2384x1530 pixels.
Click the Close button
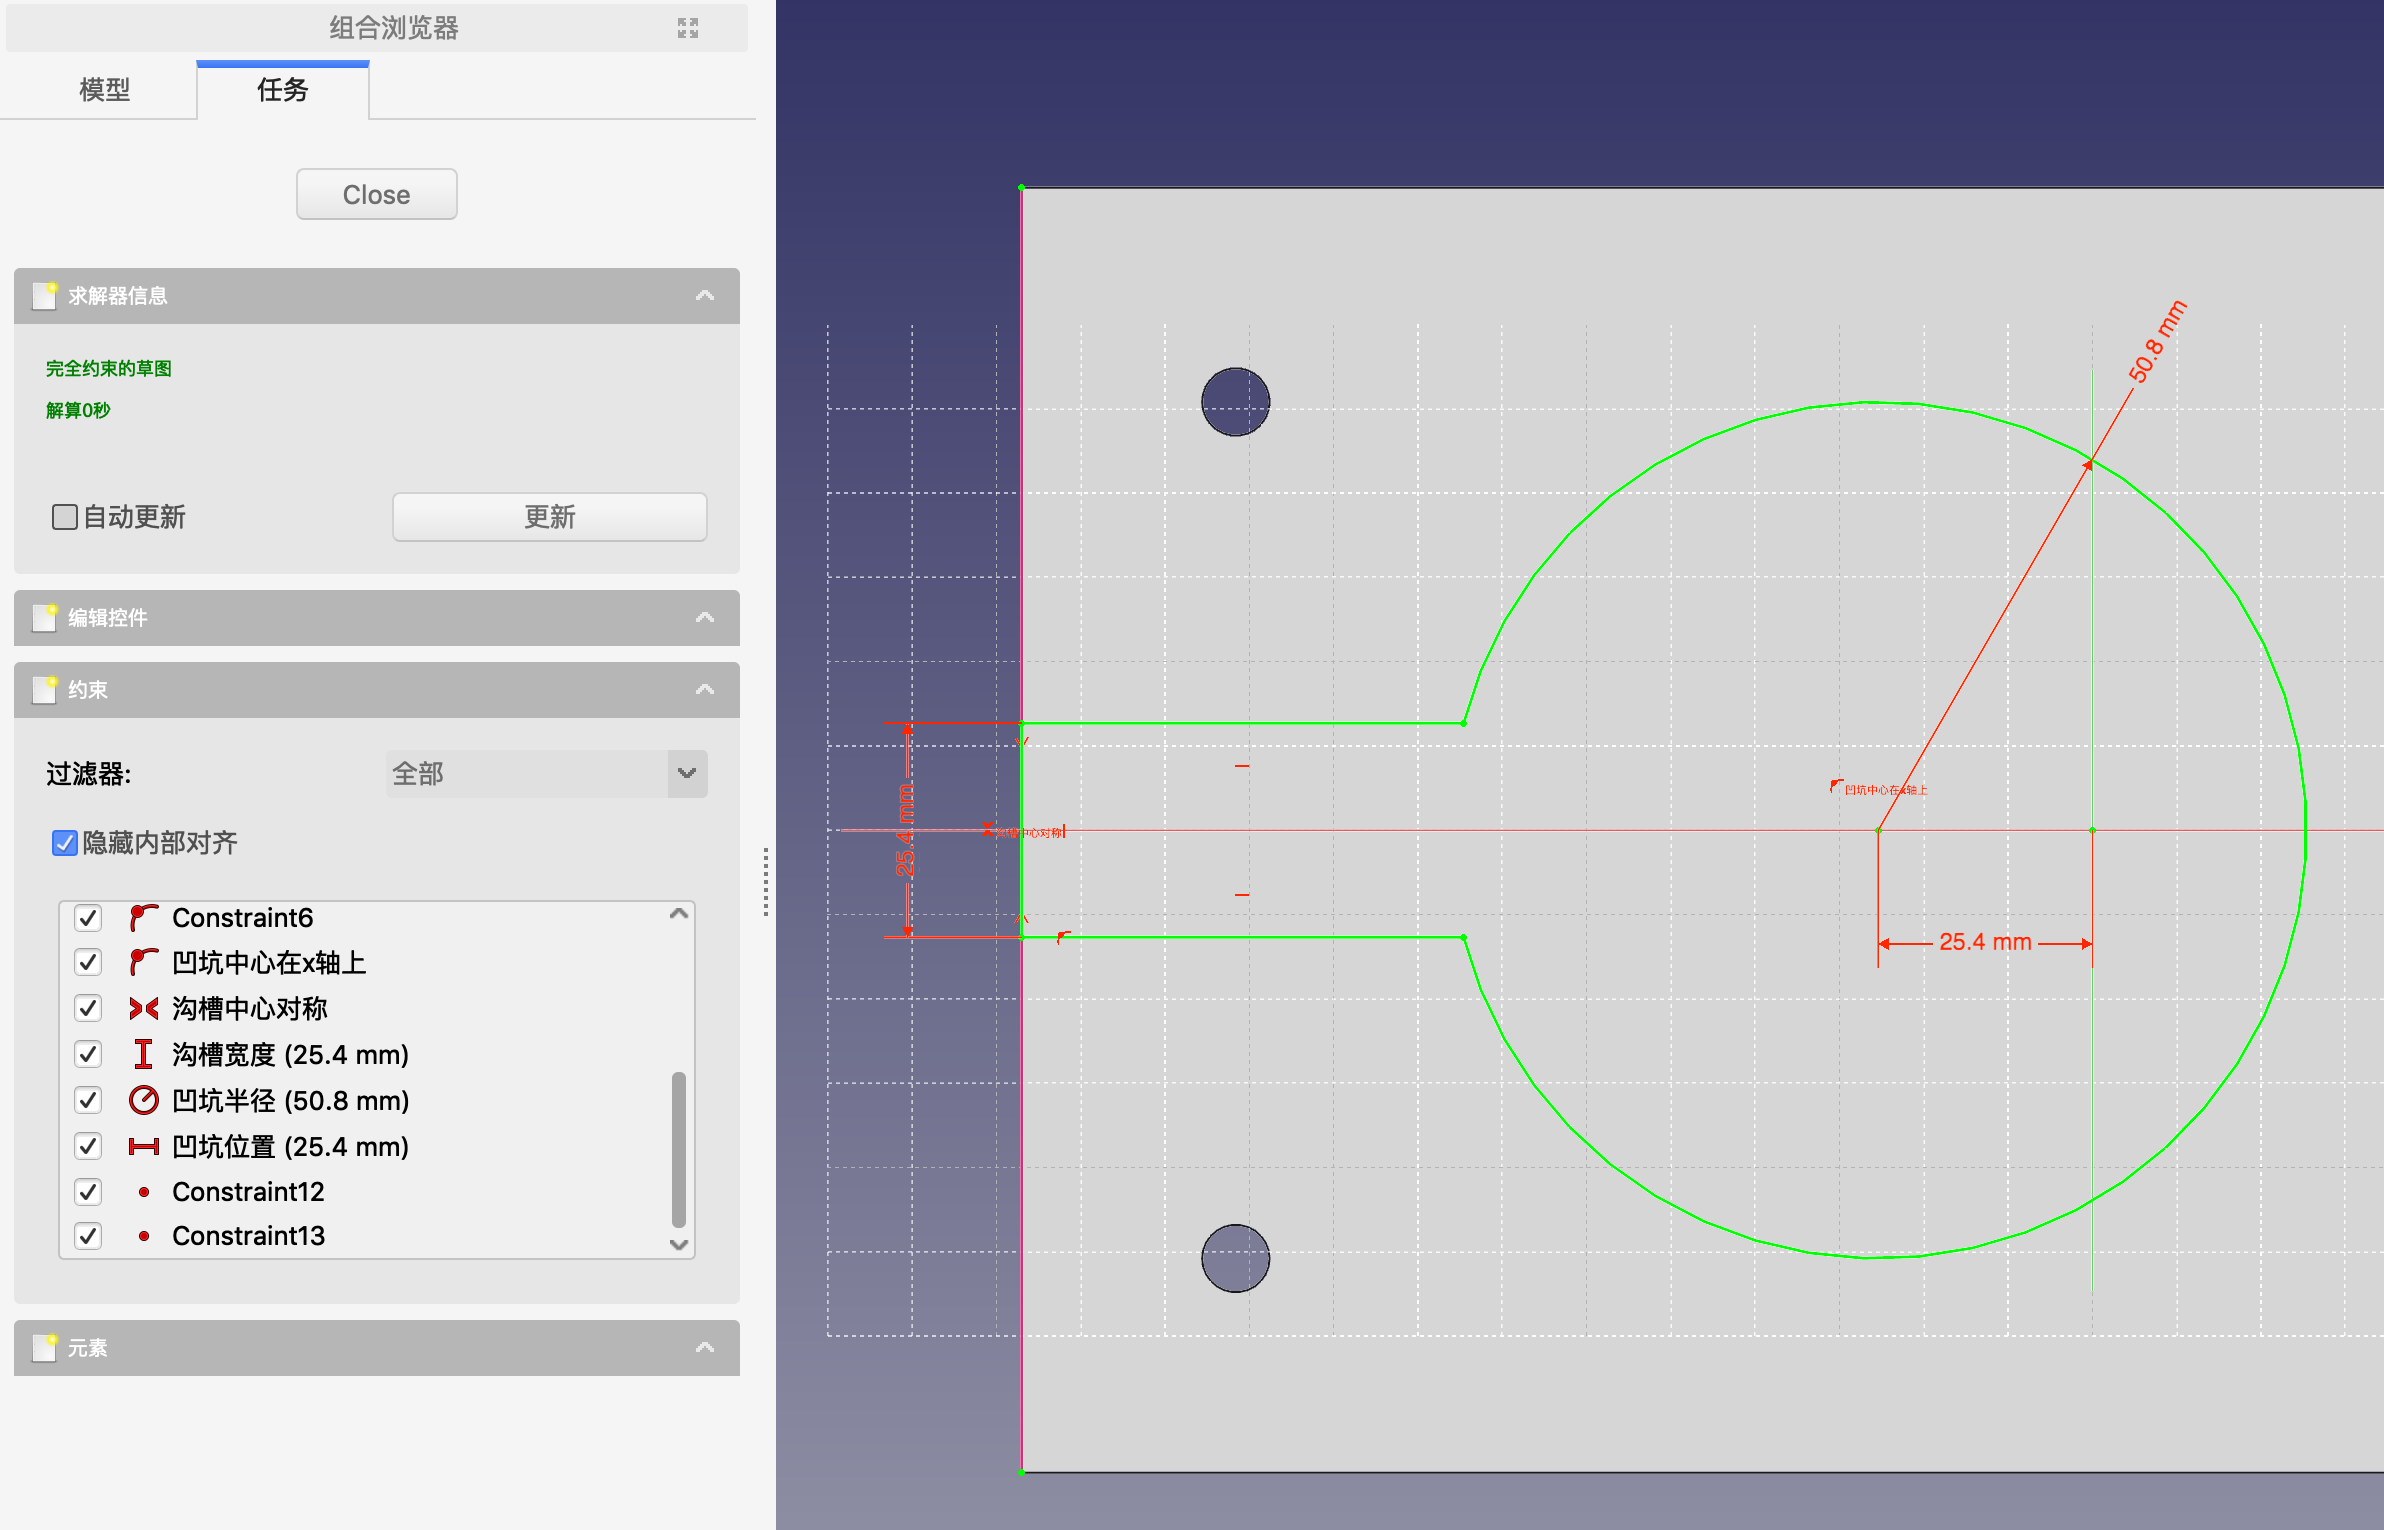pyautogui.click(x=375, y=193)
